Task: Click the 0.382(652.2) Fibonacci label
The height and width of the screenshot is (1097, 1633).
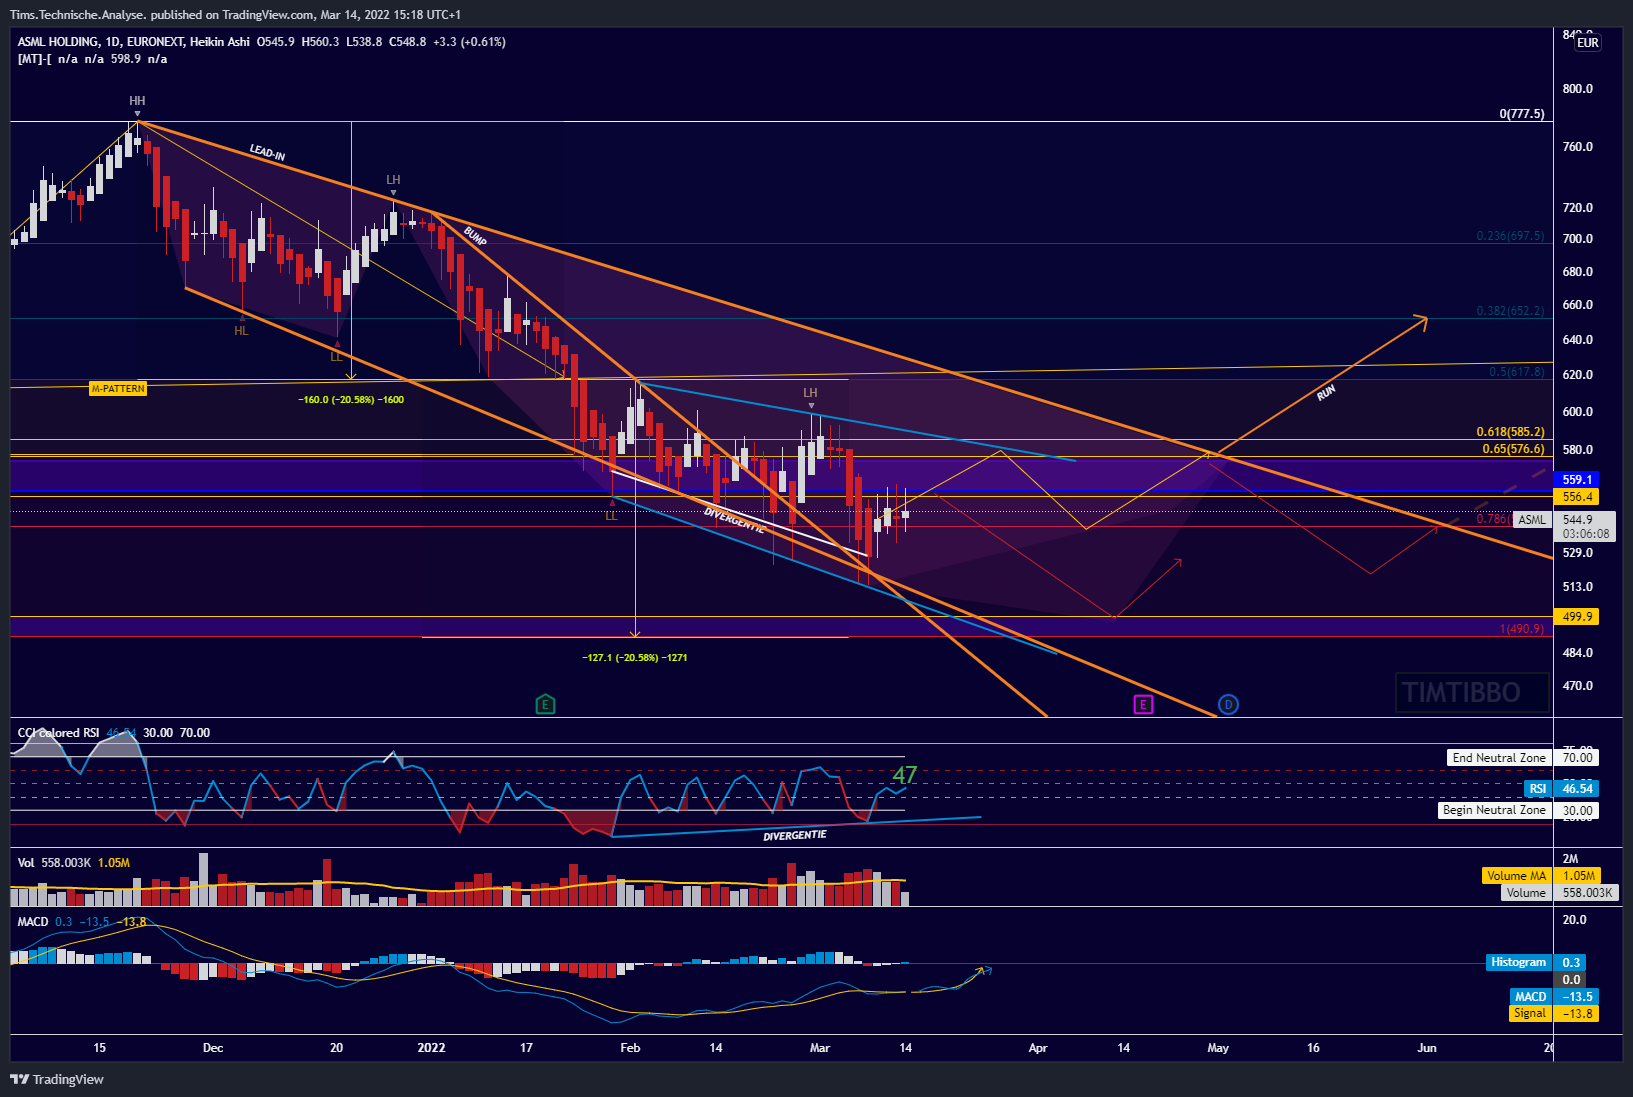Action: 1510,311
